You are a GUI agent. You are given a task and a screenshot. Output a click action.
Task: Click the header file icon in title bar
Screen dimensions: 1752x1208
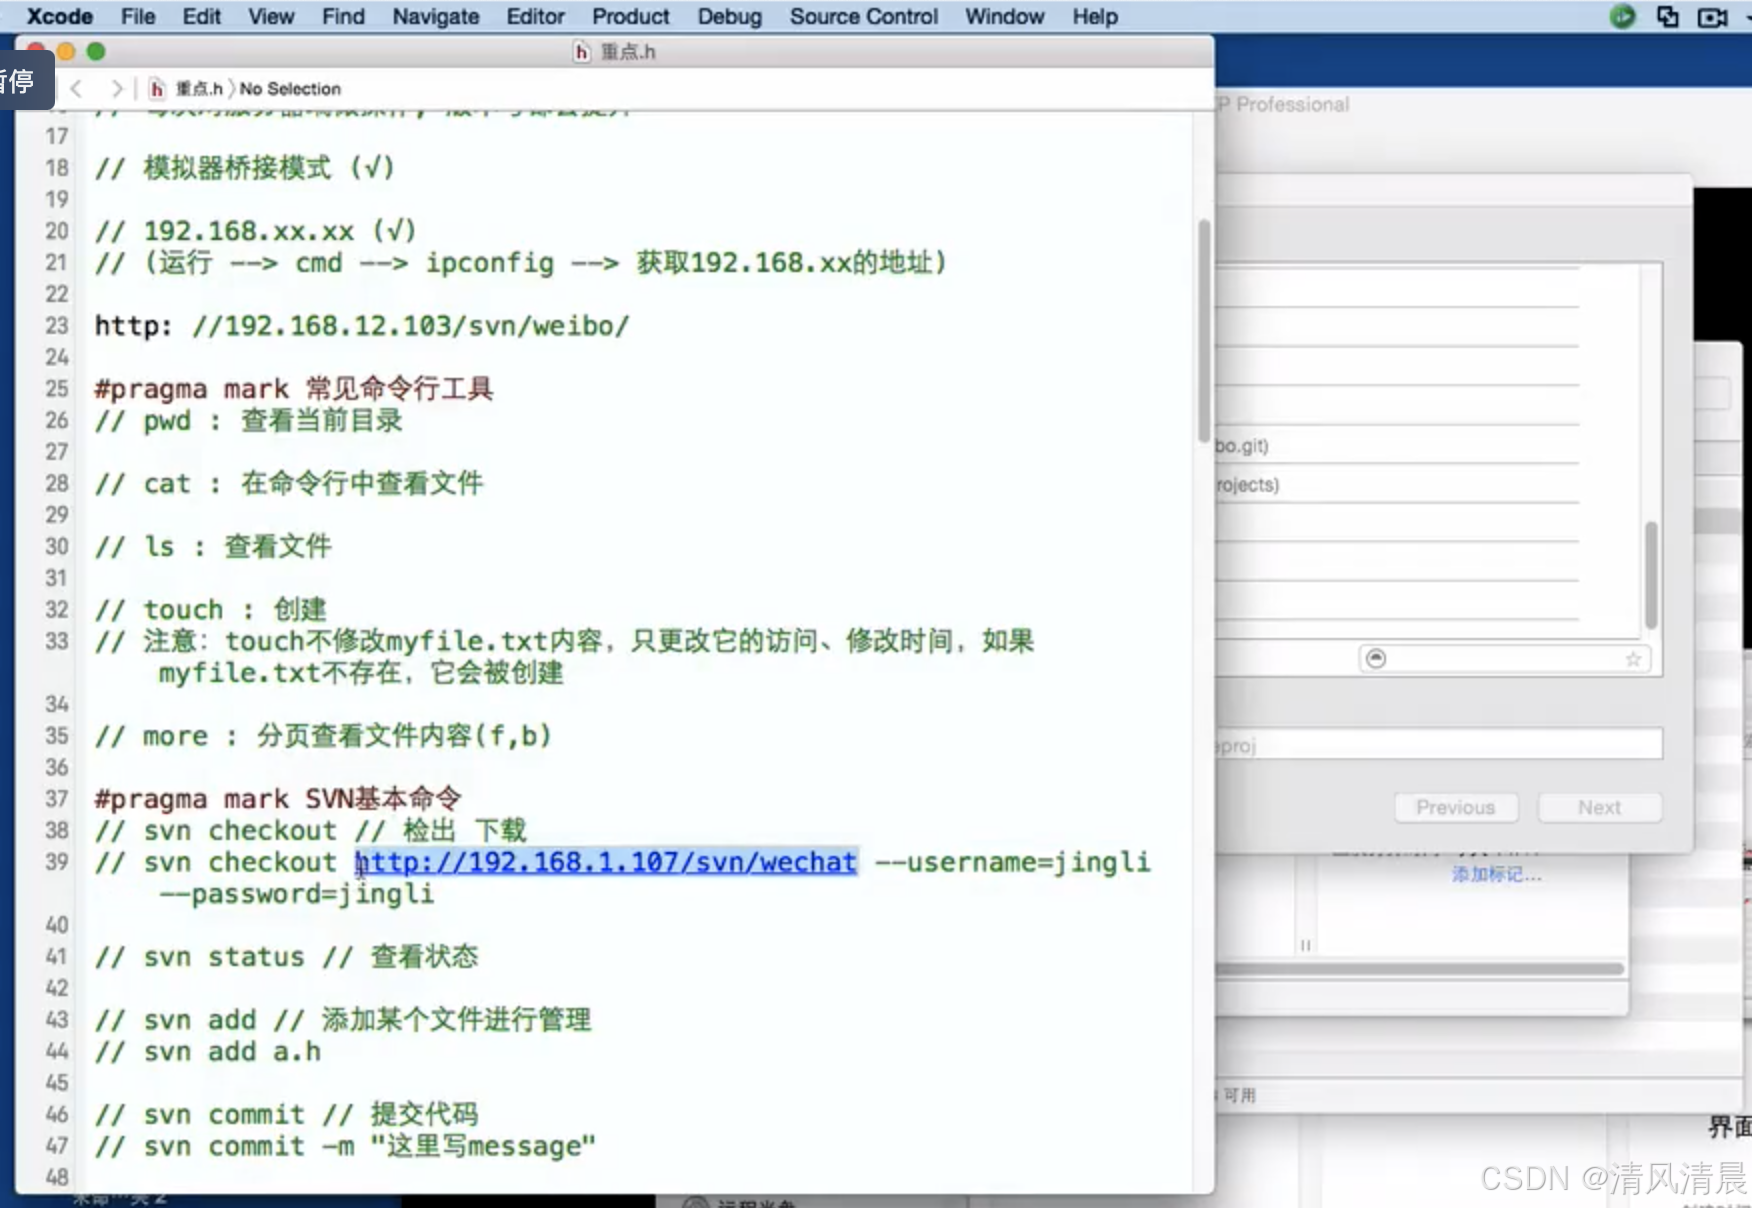[x=582, y=51]
